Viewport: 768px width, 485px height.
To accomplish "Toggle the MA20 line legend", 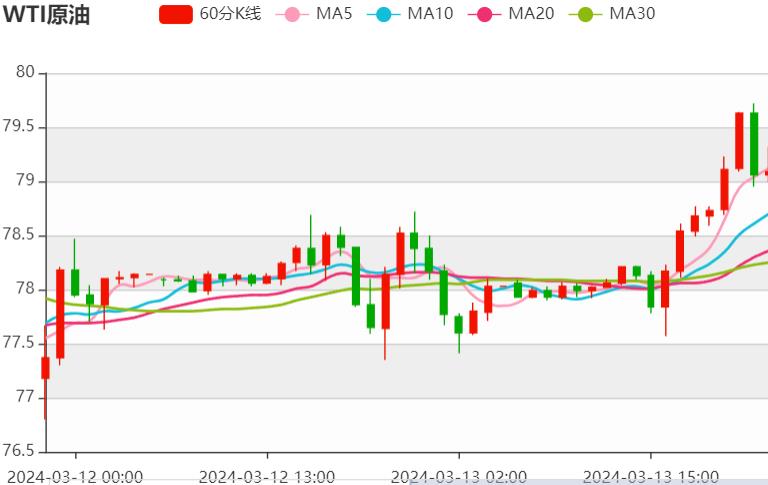I will tap(511, 14).
